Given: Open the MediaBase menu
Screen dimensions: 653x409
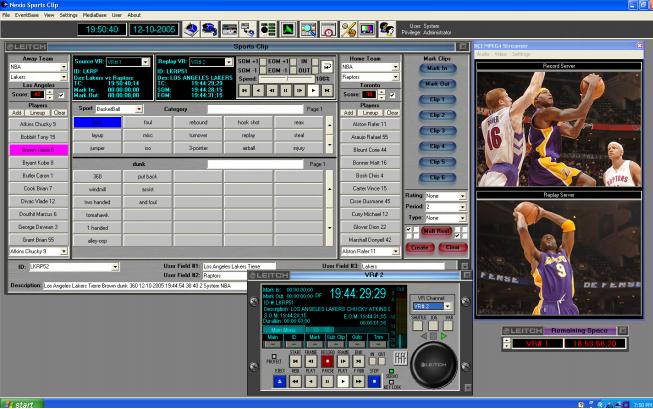Looking at the screenshot, I should (96, 15).
